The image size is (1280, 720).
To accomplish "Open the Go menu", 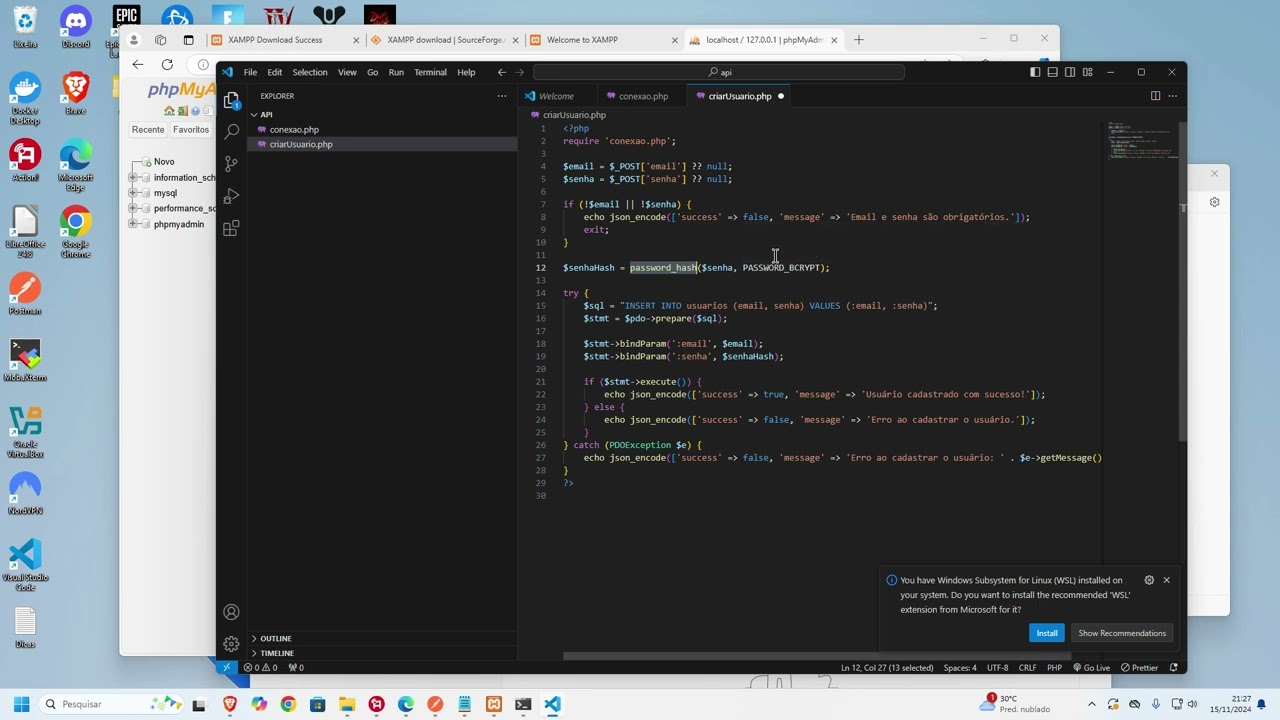I will (372, 72).
